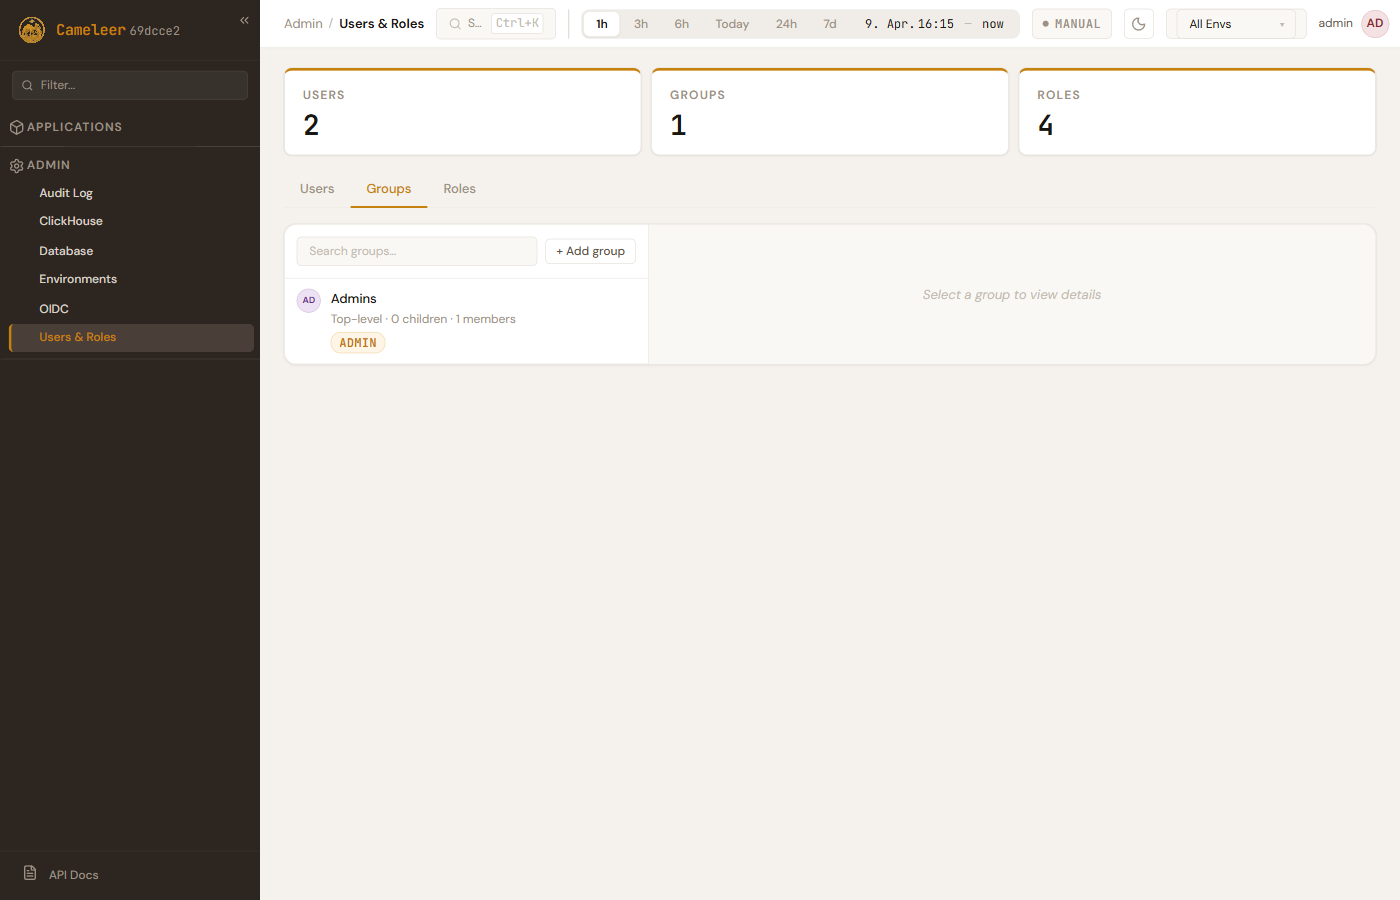The image size is (1400, 900).
Task: Switch to the Roles tab
Action: coord(459,189)
